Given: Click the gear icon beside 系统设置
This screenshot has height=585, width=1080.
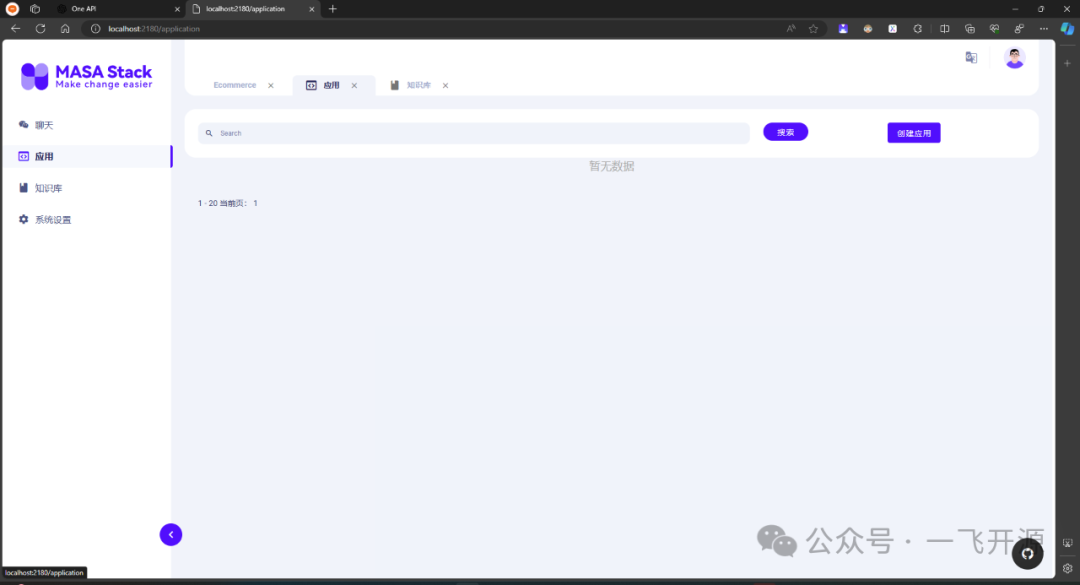Looking at the screenshot, I should (23, 219).
